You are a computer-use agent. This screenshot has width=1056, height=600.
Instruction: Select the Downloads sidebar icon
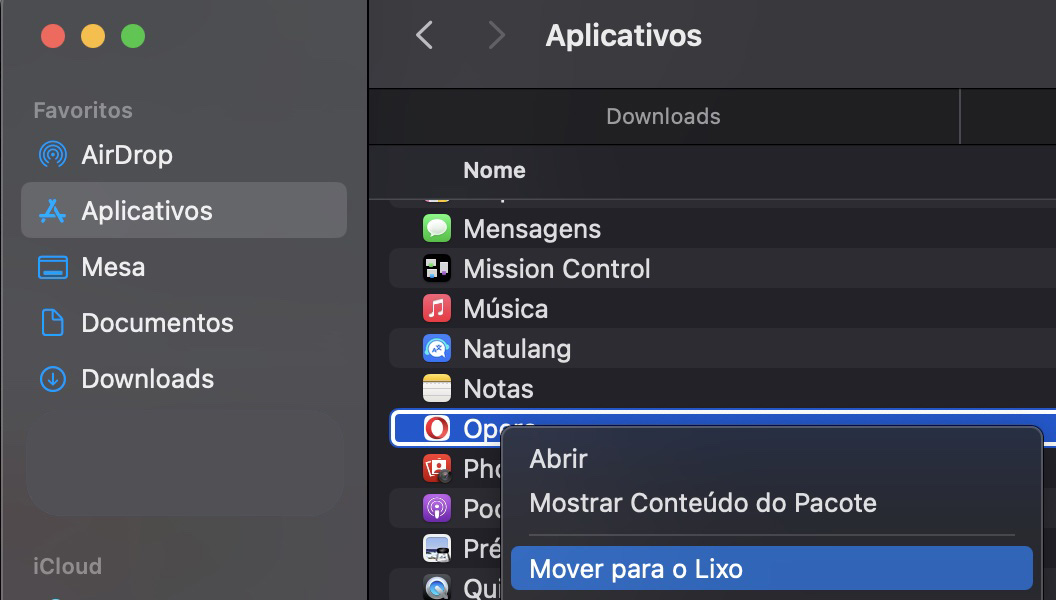click(51, 379)
